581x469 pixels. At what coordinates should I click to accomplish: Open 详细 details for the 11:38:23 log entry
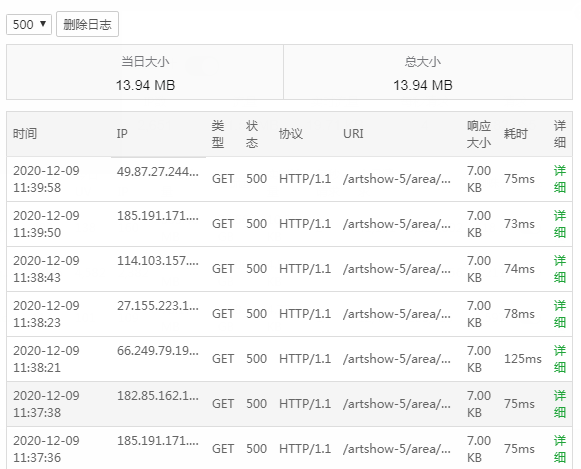click(x=560, y=314)
